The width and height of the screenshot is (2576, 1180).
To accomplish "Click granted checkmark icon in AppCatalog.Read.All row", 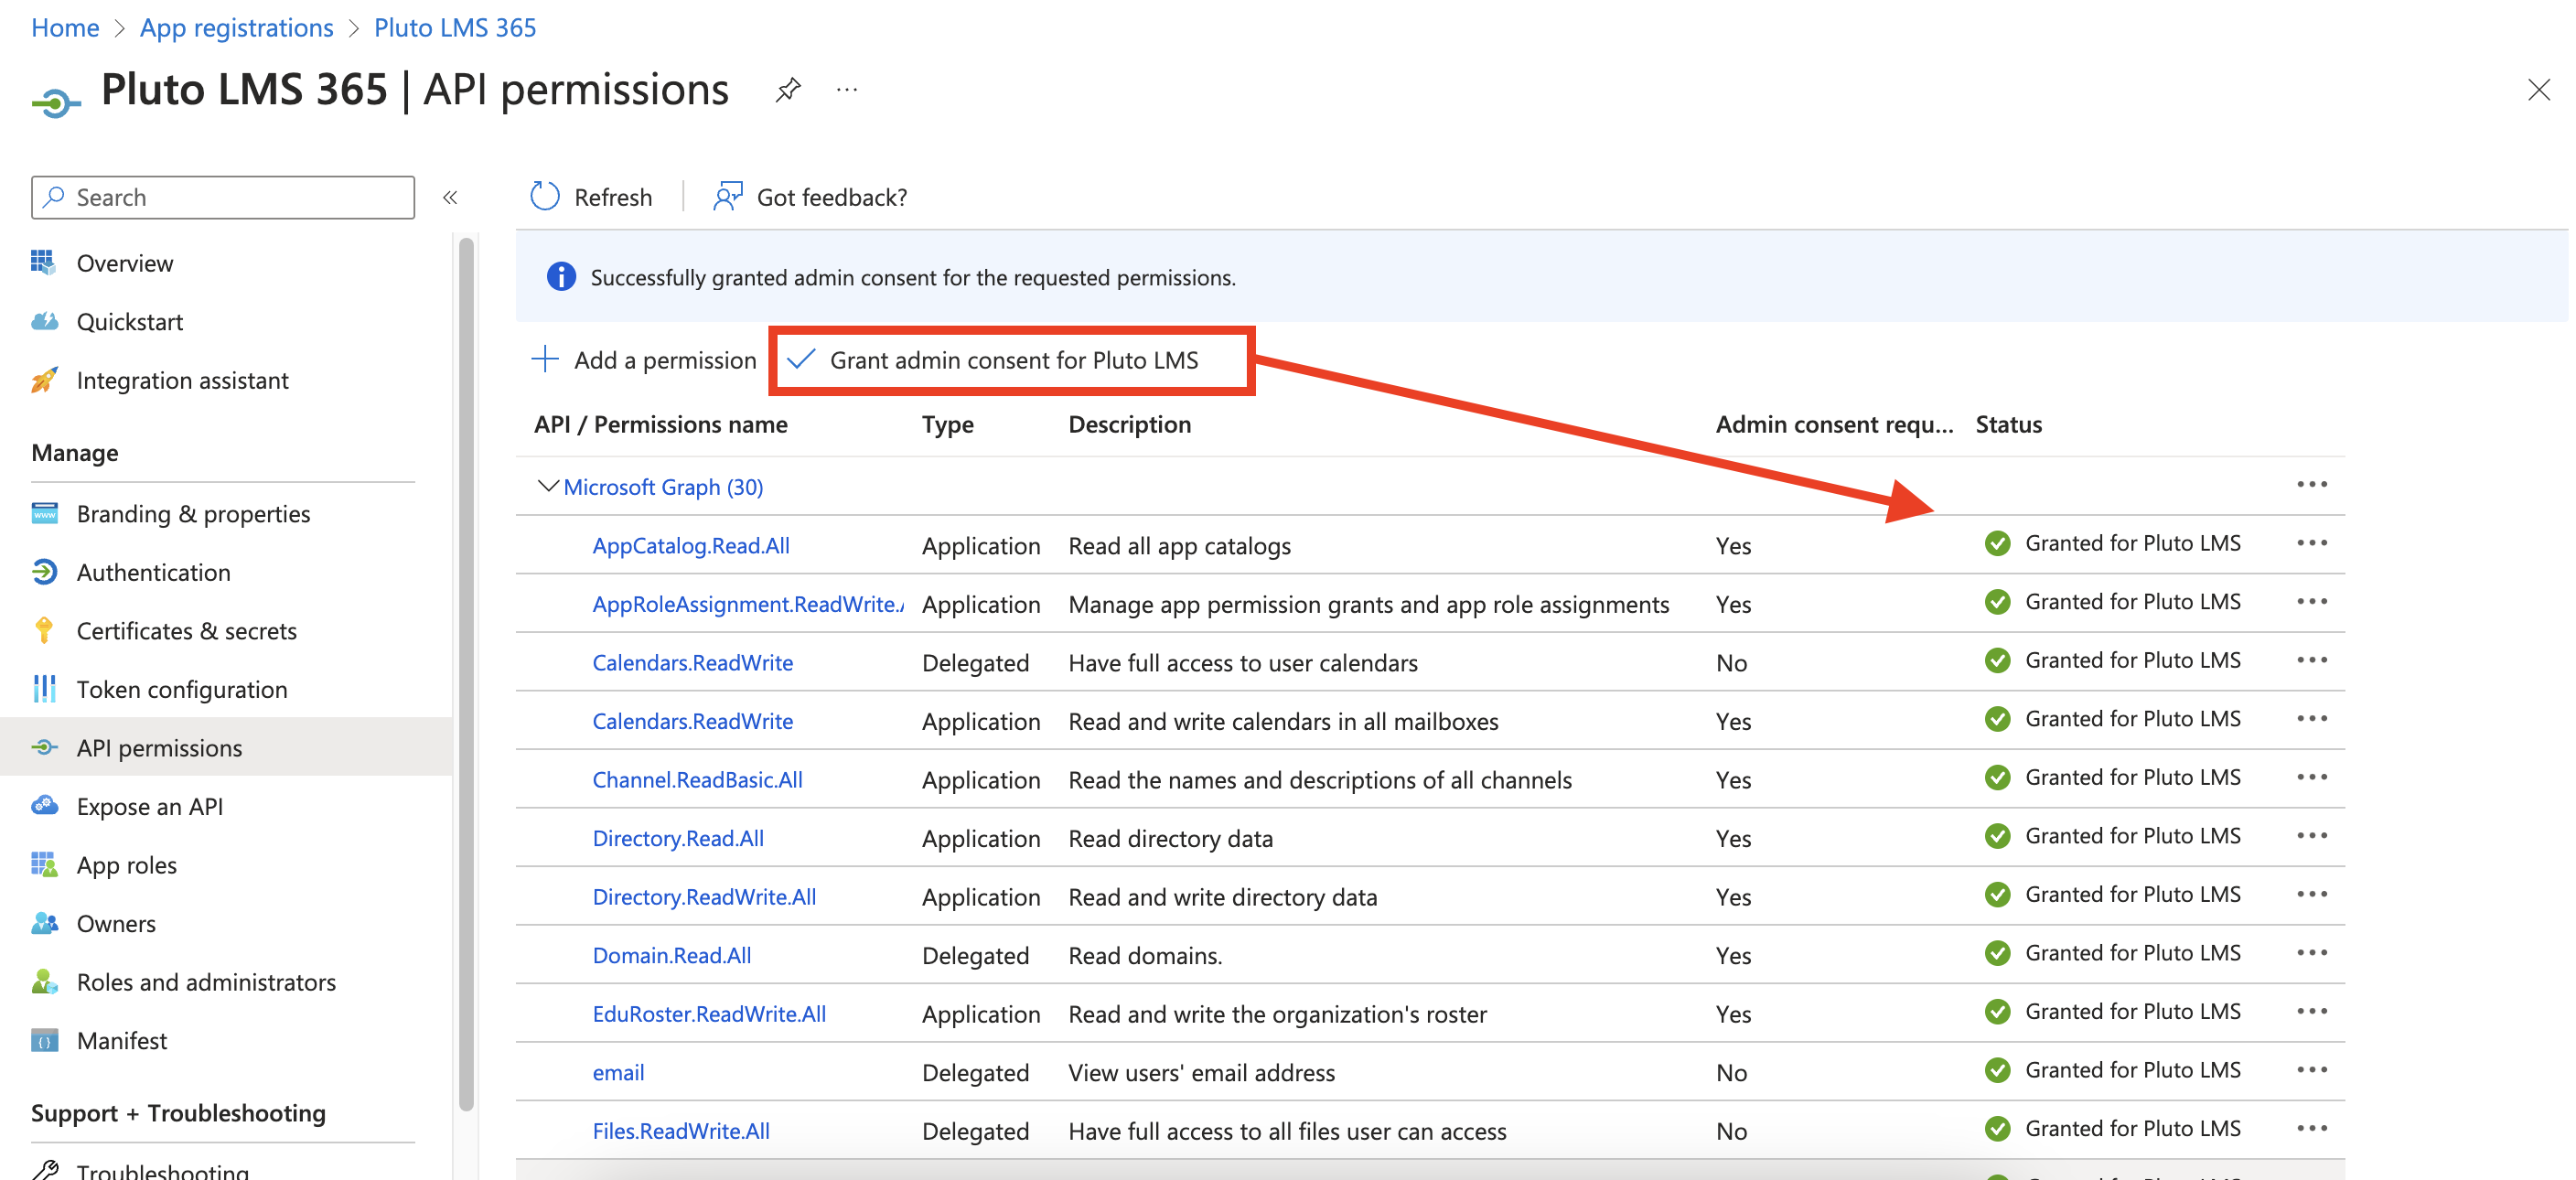I will click(x=1997, y=543).
